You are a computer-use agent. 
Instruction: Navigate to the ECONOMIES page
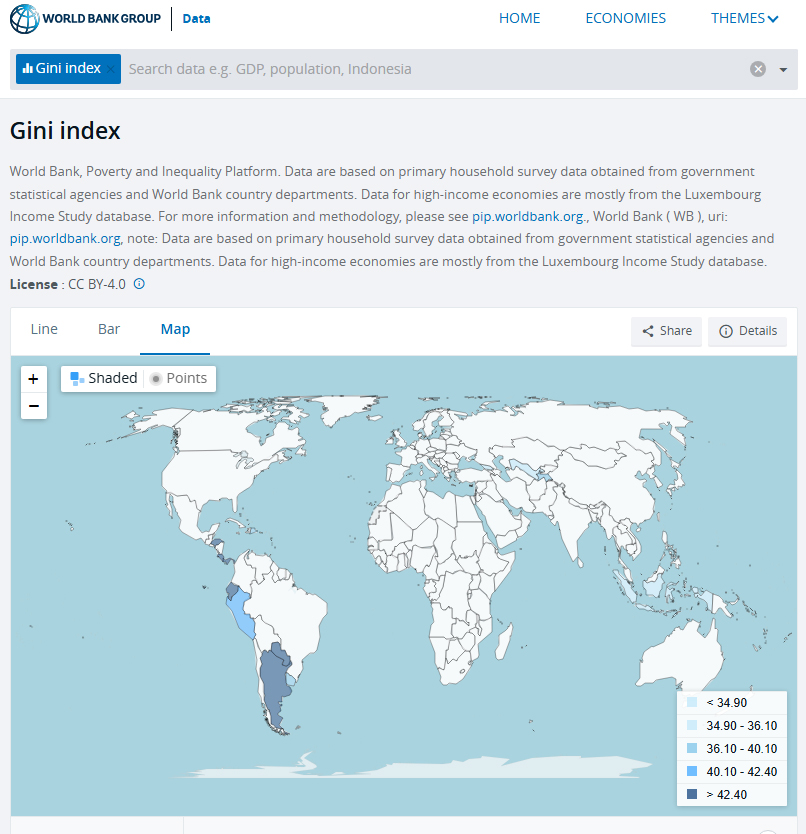(x=625, y=18)
